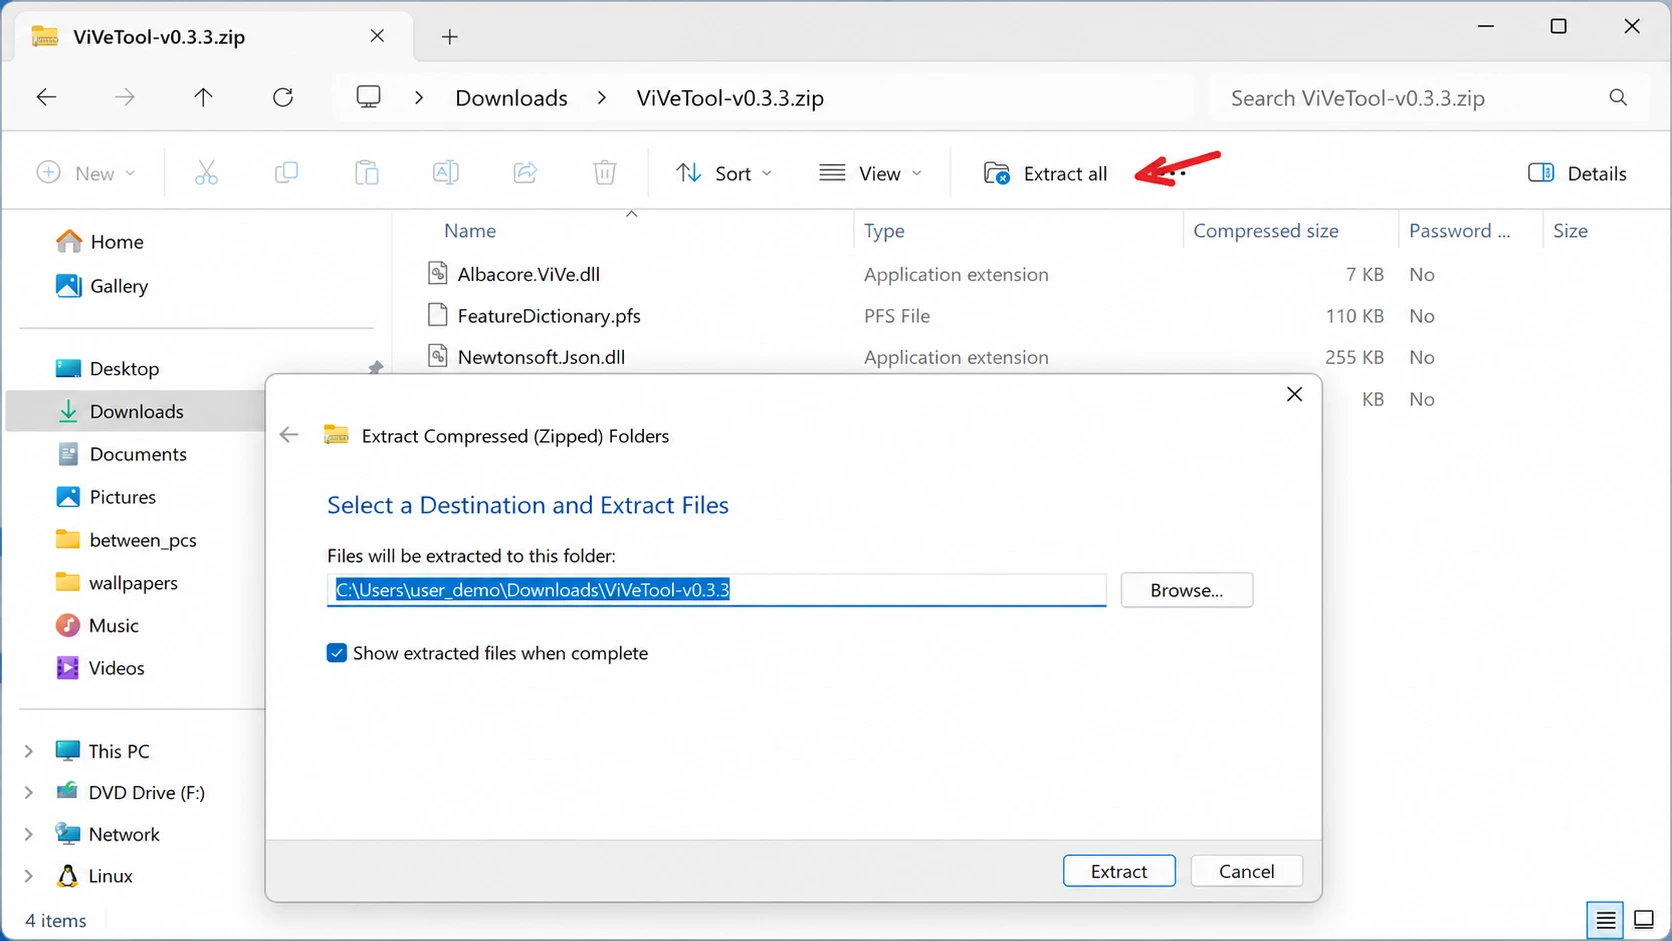Toggle the Details pane button

[1577, 173]
